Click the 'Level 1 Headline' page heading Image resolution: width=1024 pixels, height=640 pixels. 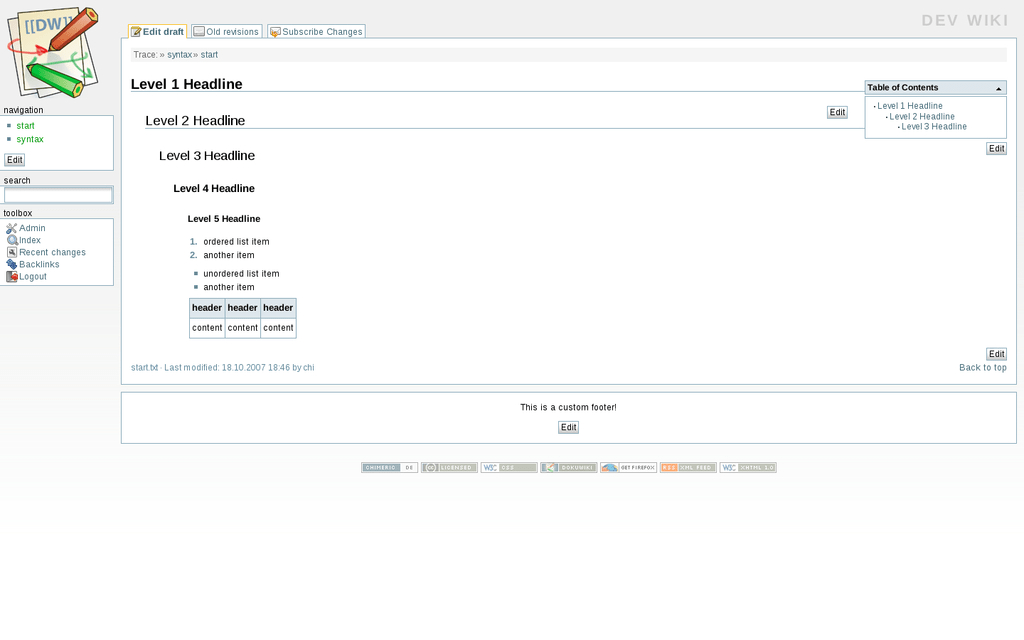click(186, 84)
